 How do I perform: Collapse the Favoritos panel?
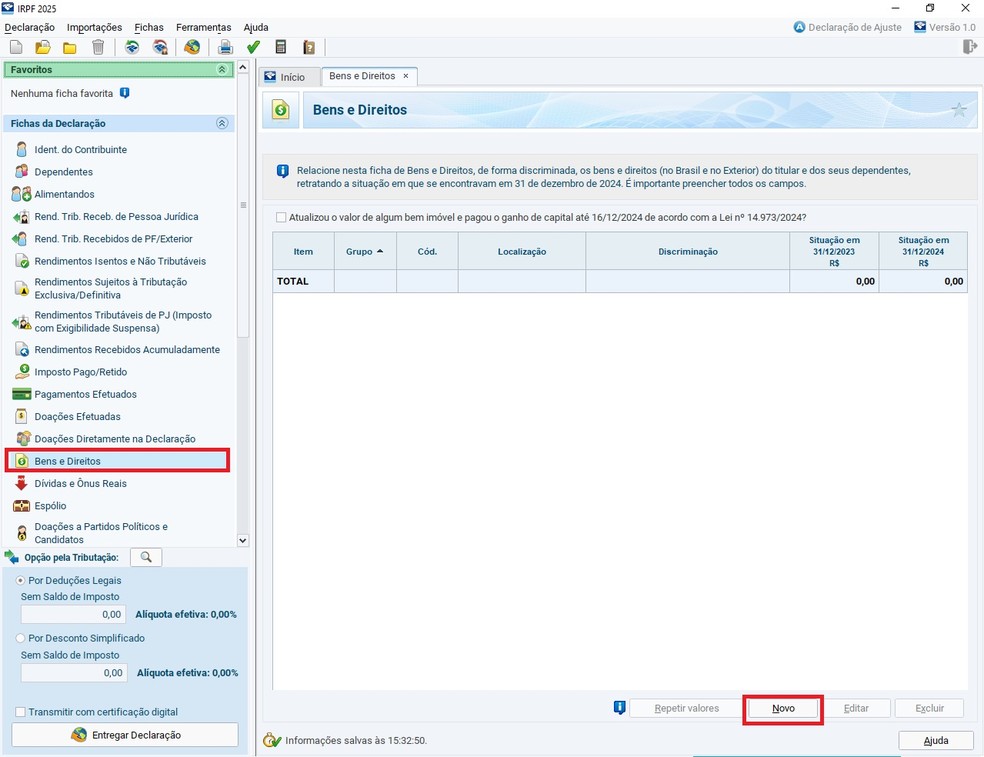point(222,70)
